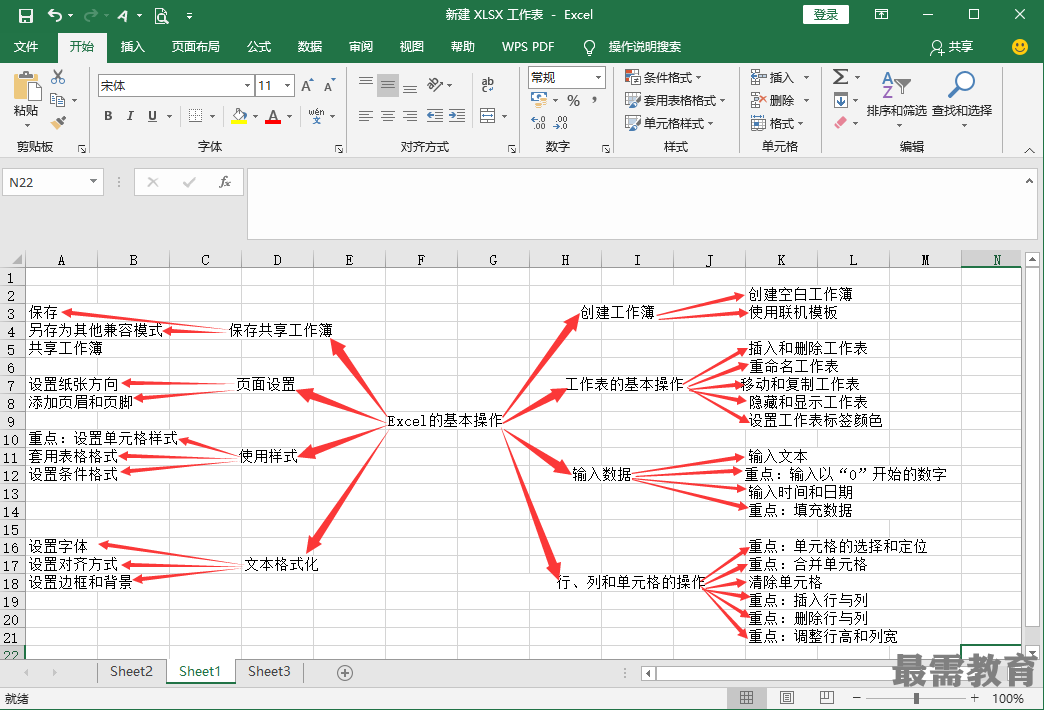Screen dimensions: 1044x710
Task: Click the Percent Style icon
Action: click(x=573, y=101)
